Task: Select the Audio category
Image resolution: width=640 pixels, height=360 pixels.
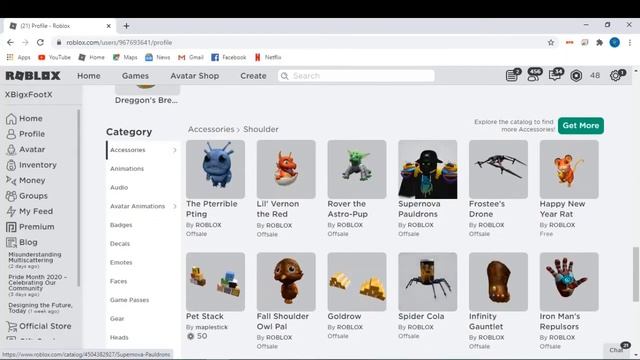Action: pyautogui.click(x=119, y=187)
